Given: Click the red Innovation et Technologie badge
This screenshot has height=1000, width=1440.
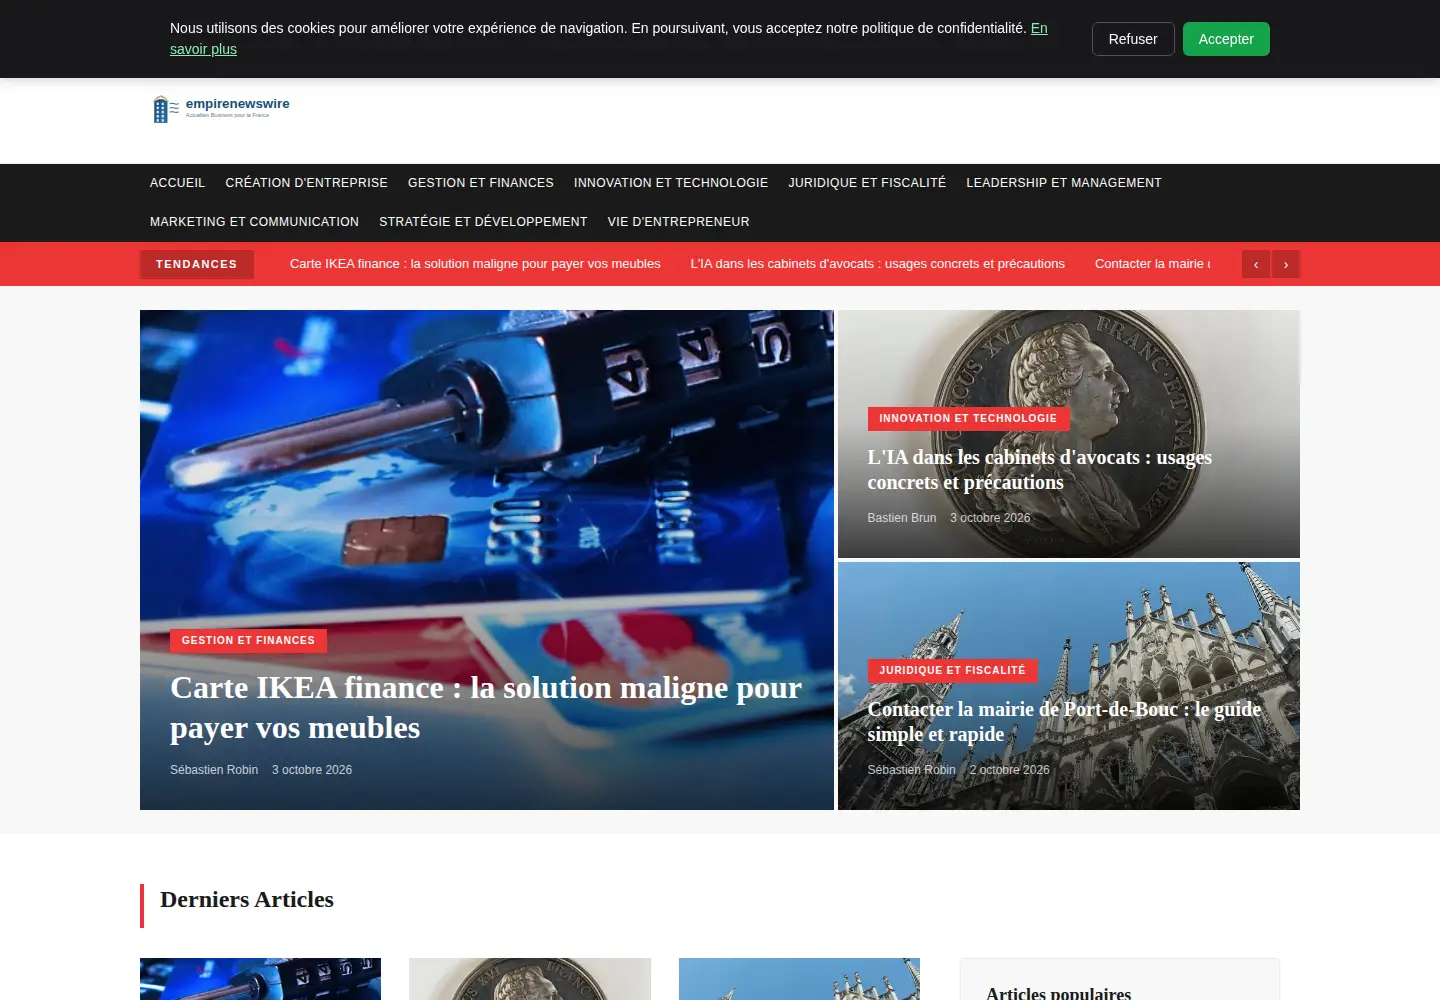Looking at the screenshot, I should click(x=968, y=419).
